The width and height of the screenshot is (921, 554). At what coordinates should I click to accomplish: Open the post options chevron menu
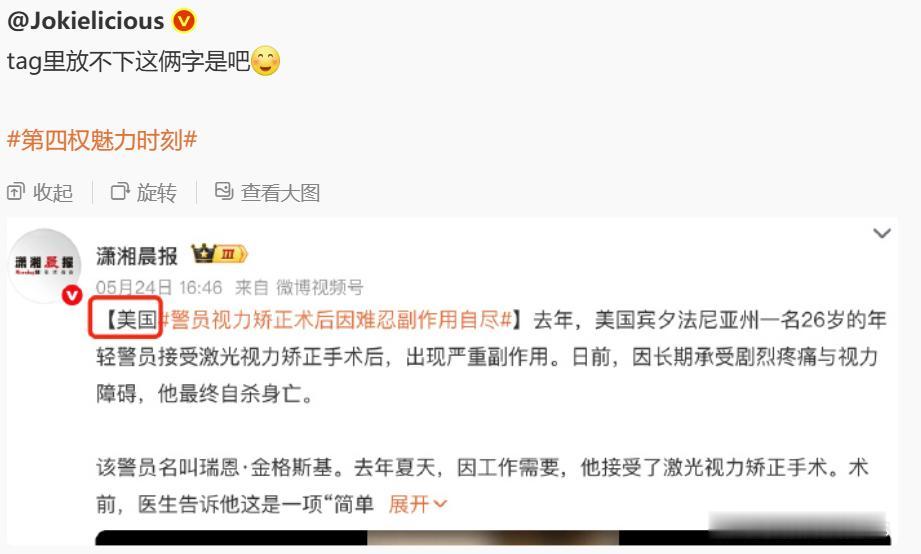882,233
